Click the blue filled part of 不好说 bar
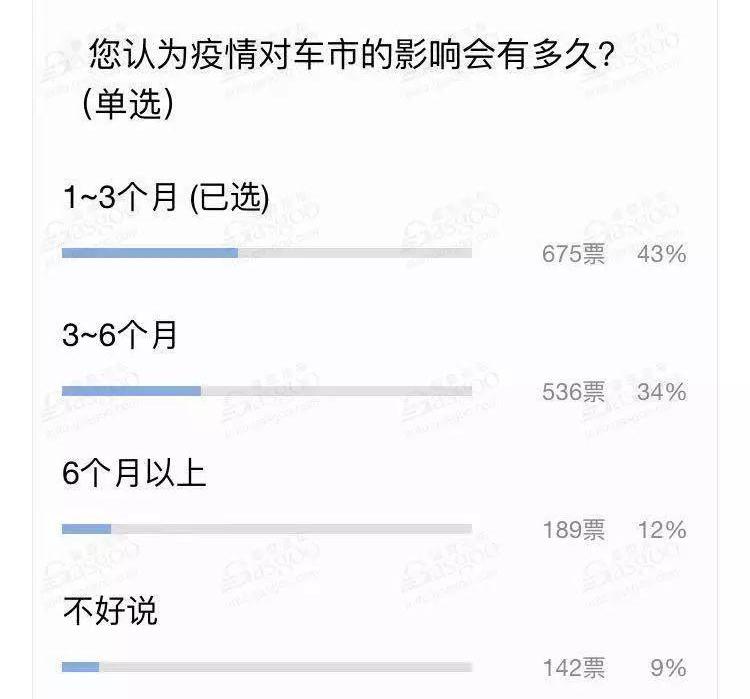Image resolution: width=750 pixels, height=699 pixels. pyautogui.click(x=80, y=666)
